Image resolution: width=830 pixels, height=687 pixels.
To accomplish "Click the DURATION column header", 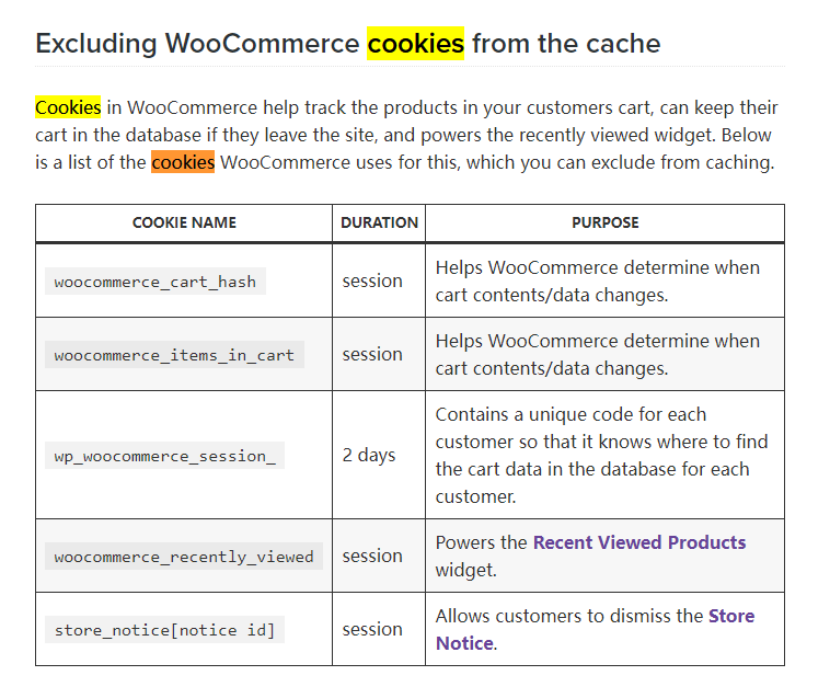I will click(379, 223).
